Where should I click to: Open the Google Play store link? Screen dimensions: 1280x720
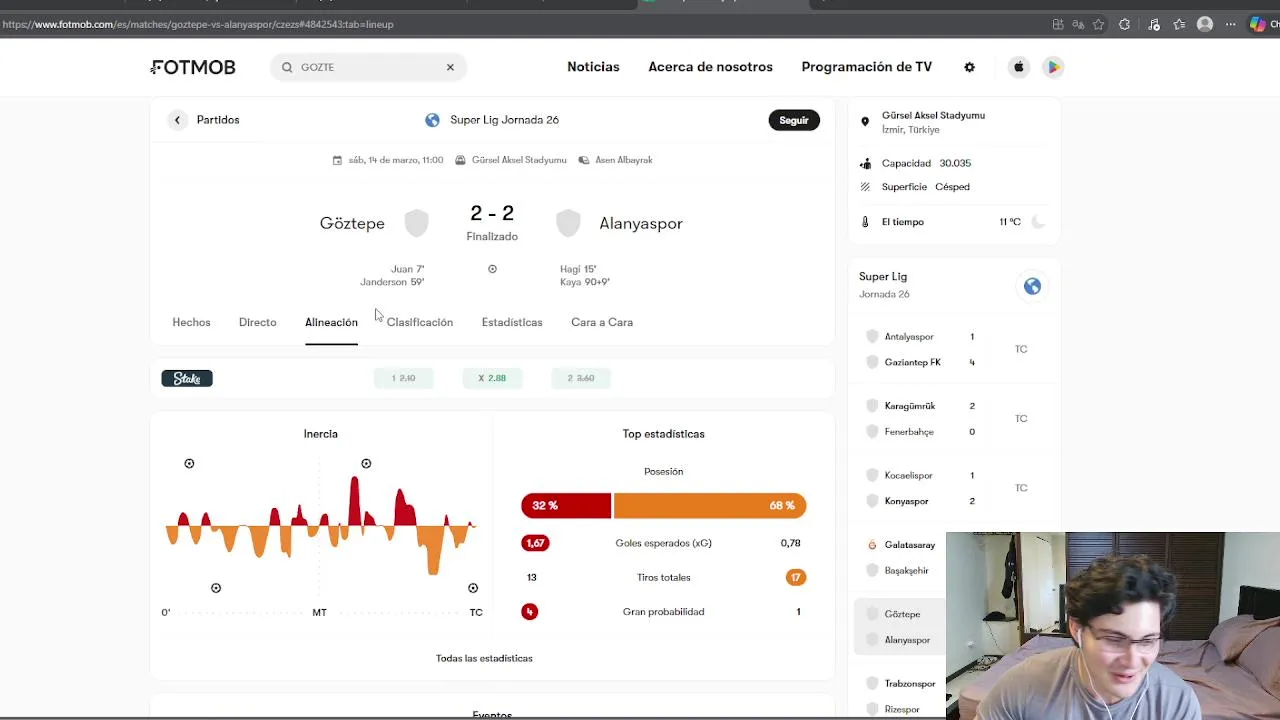tap(1053, 67)
